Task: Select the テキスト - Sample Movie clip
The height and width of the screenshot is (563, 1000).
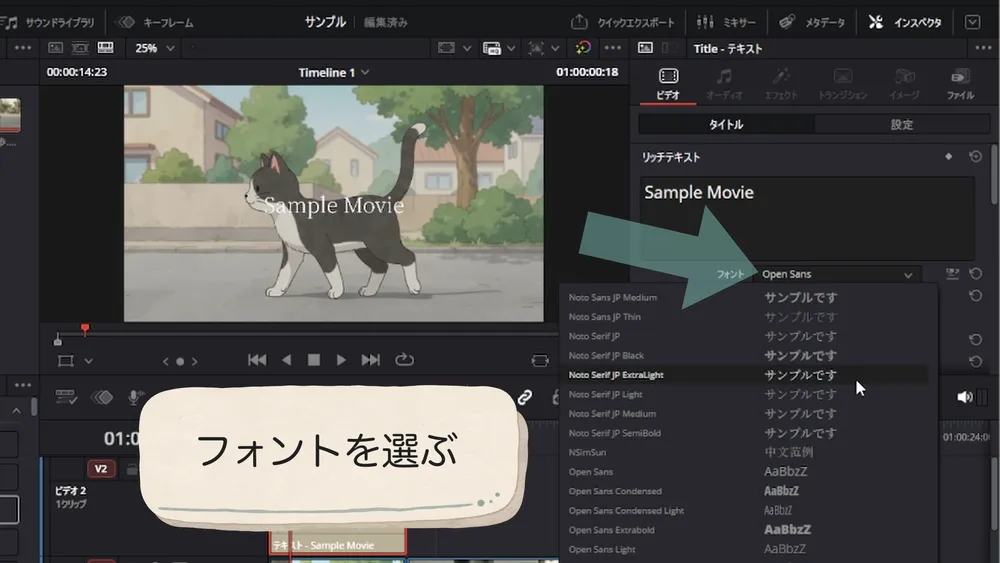Action: [337, 543]
